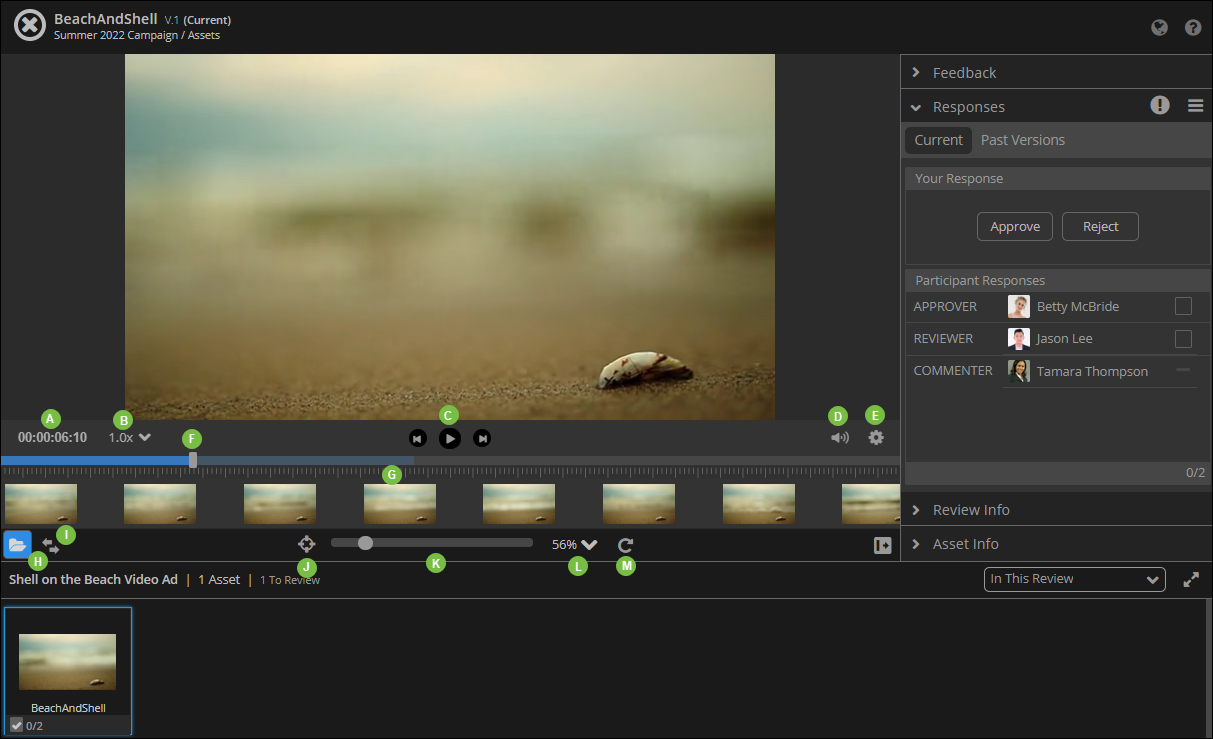Click the pan tool crosshair icon
The image size is (1213, 739).
pyautogui.click(x=306, y=544)
